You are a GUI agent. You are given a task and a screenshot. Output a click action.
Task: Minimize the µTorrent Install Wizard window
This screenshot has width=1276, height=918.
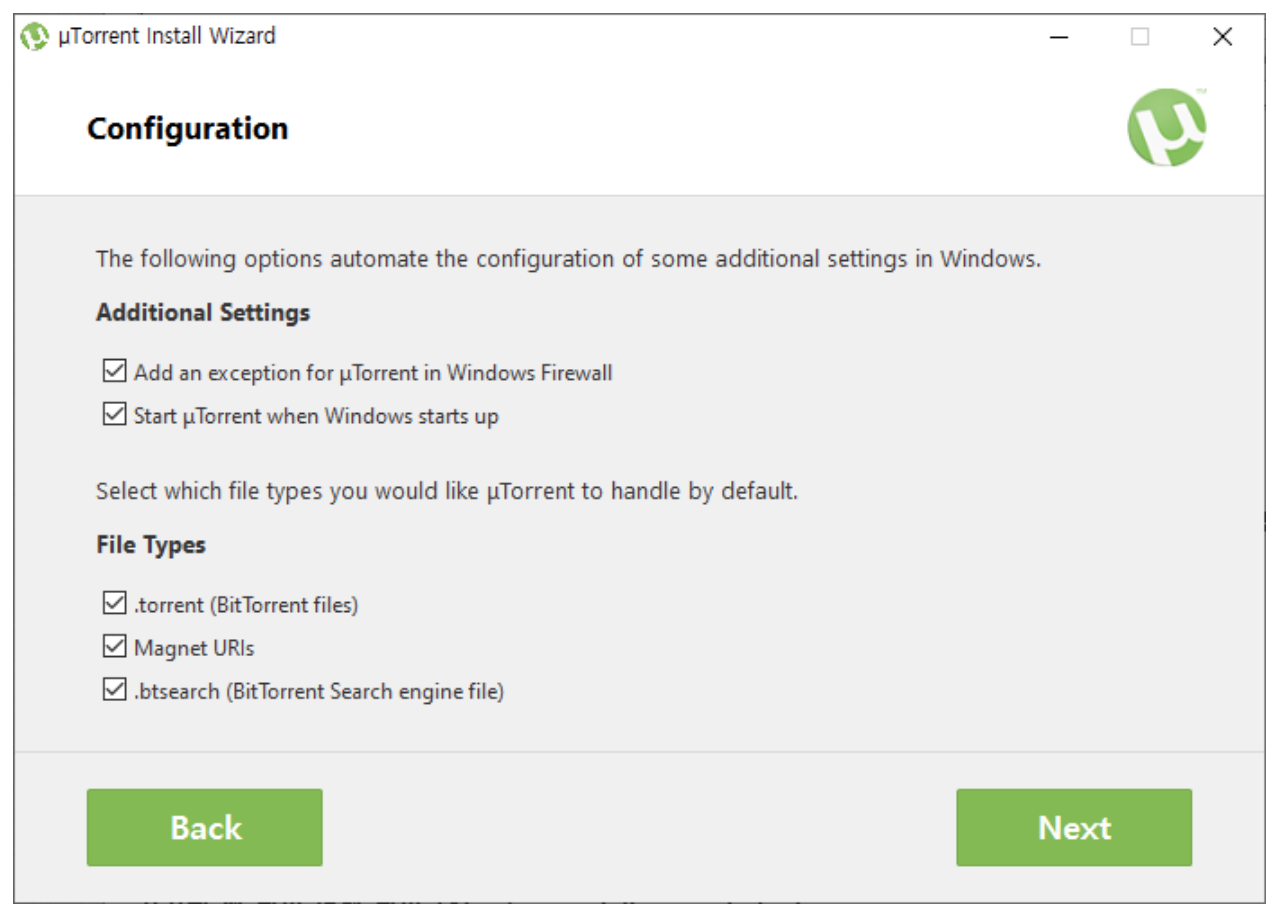pos(1059,38)
